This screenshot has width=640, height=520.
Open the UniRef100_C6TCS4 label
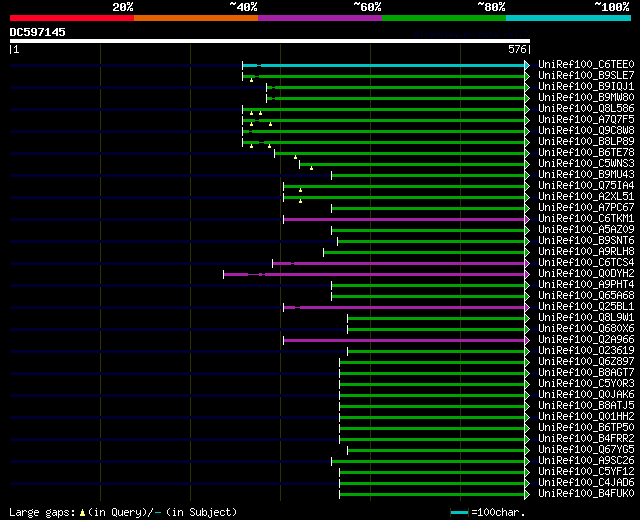click(586, 263)
